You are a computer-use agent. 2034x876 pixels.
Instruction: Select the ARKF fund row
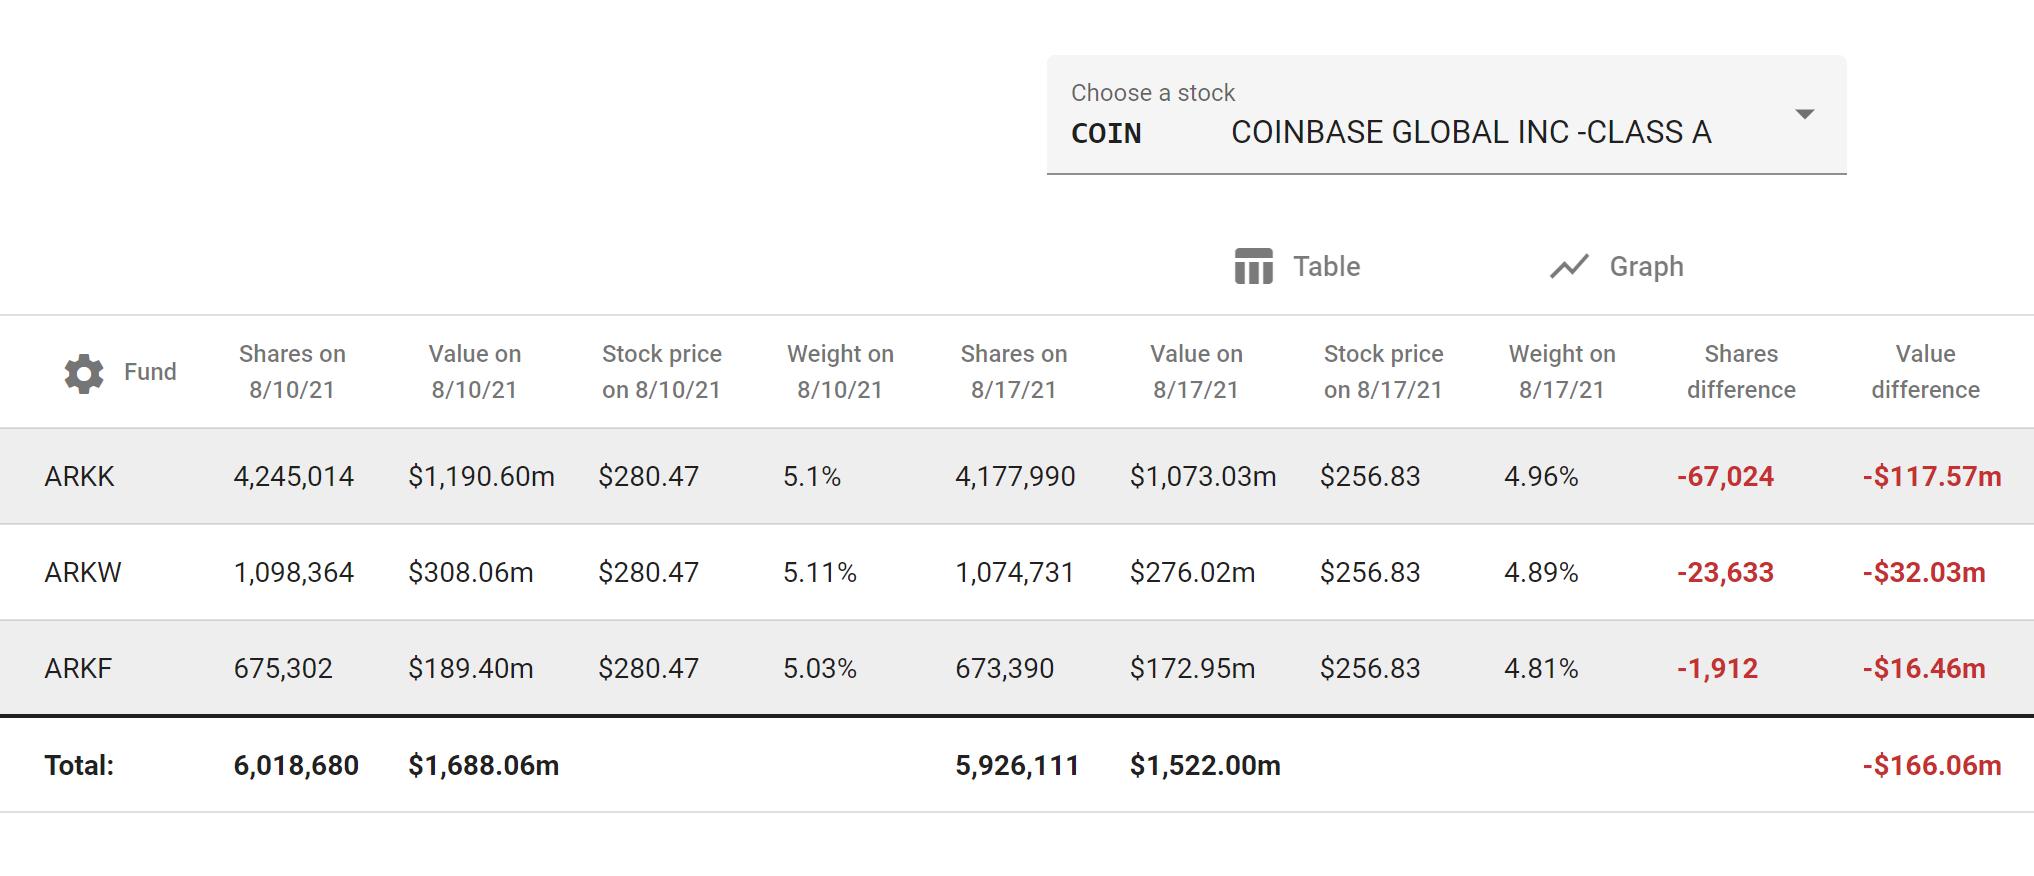pos(78,669)
